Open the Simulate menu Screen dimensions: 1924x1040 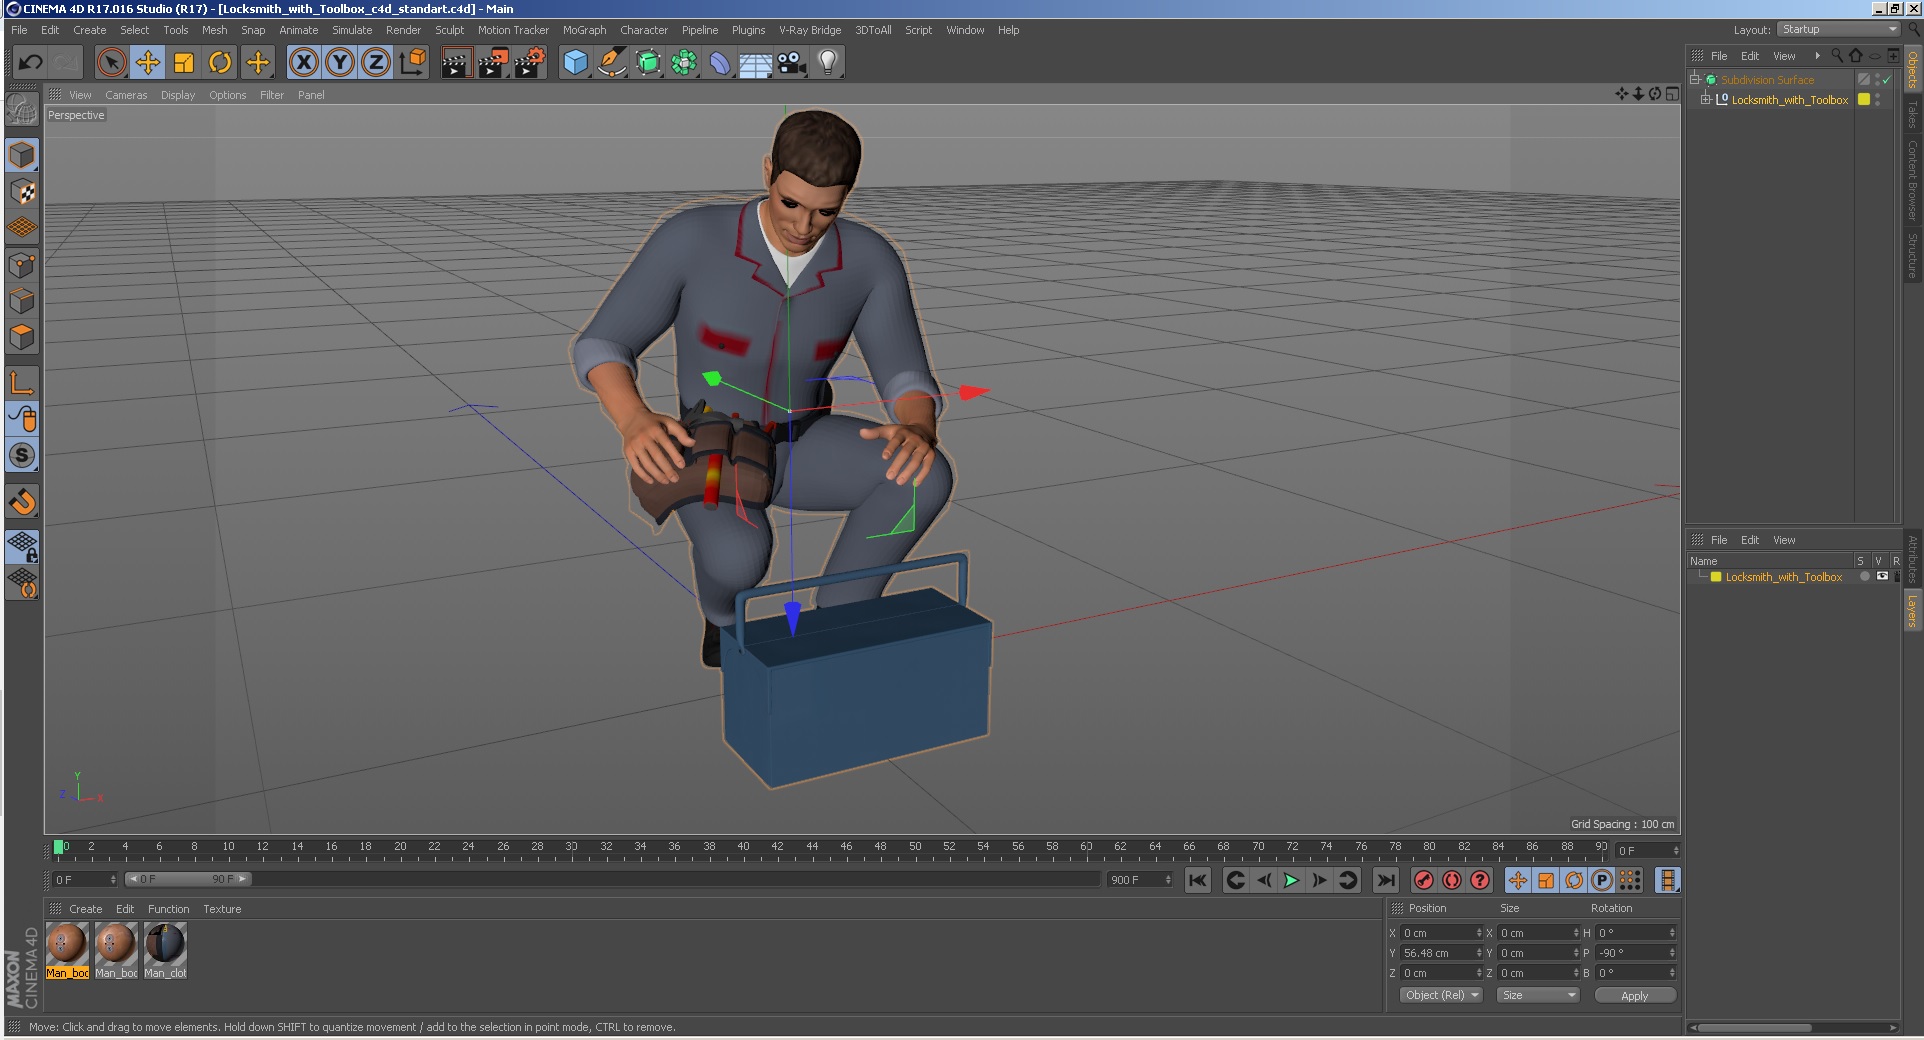[352, 30]
